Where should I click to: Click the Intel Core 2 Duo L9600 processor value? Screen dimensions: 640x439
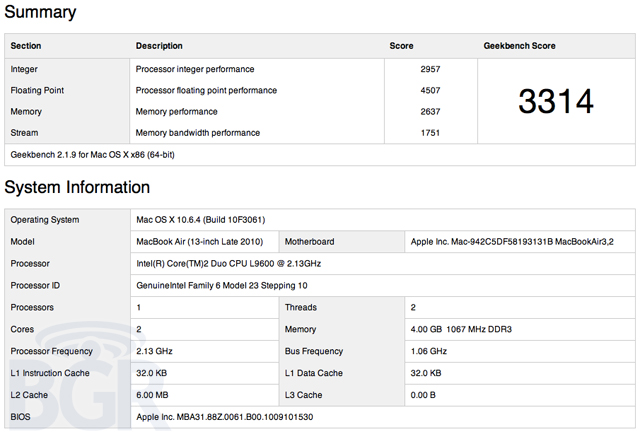click(229, 264)
